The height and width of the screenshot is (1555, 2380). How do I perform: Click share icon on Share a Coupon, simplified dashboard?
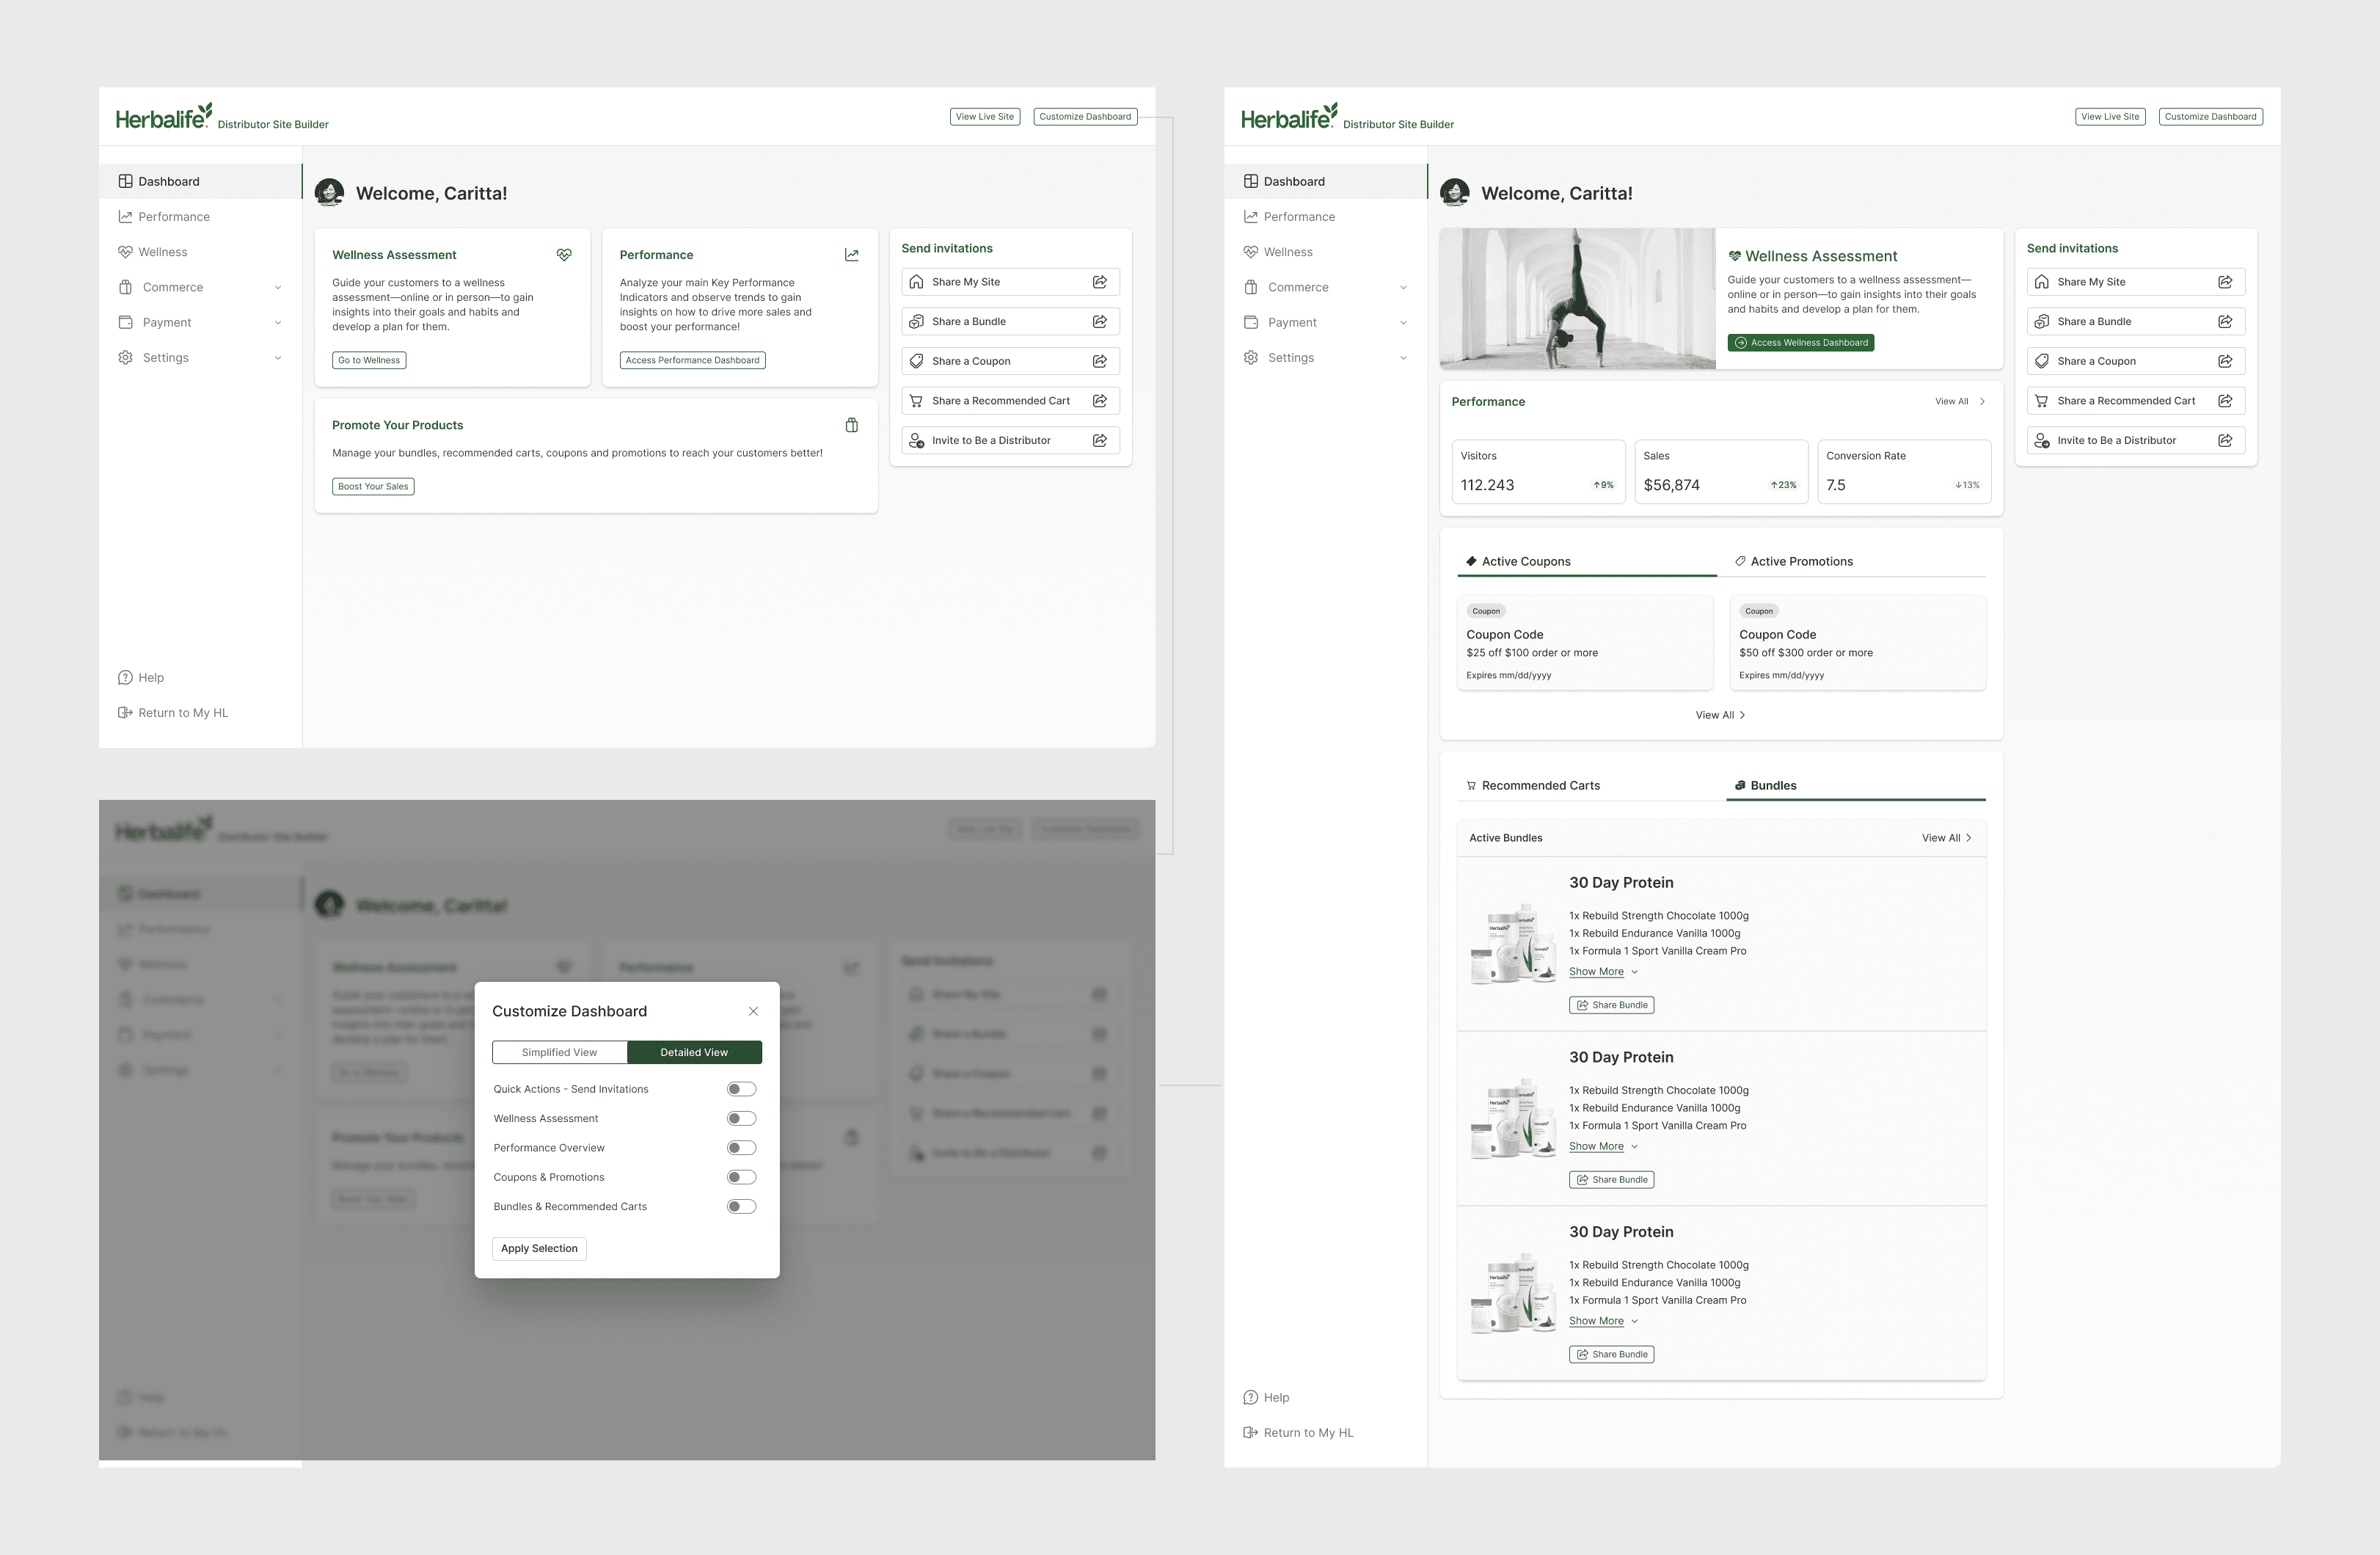pyautogui.click(x=1099, y=361)
